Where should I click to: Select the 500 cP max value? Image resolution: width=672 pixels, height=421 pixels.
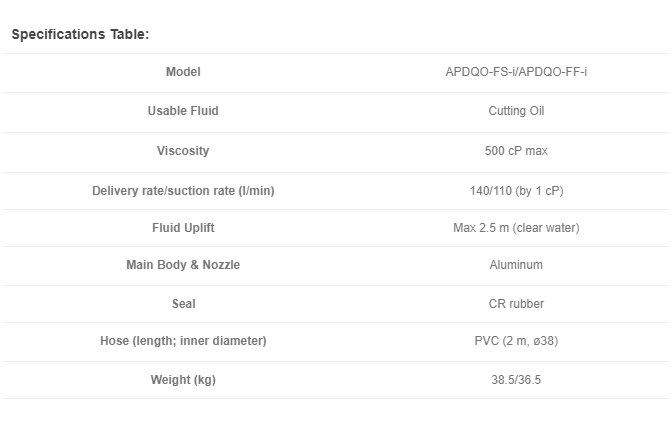point(516,150)
